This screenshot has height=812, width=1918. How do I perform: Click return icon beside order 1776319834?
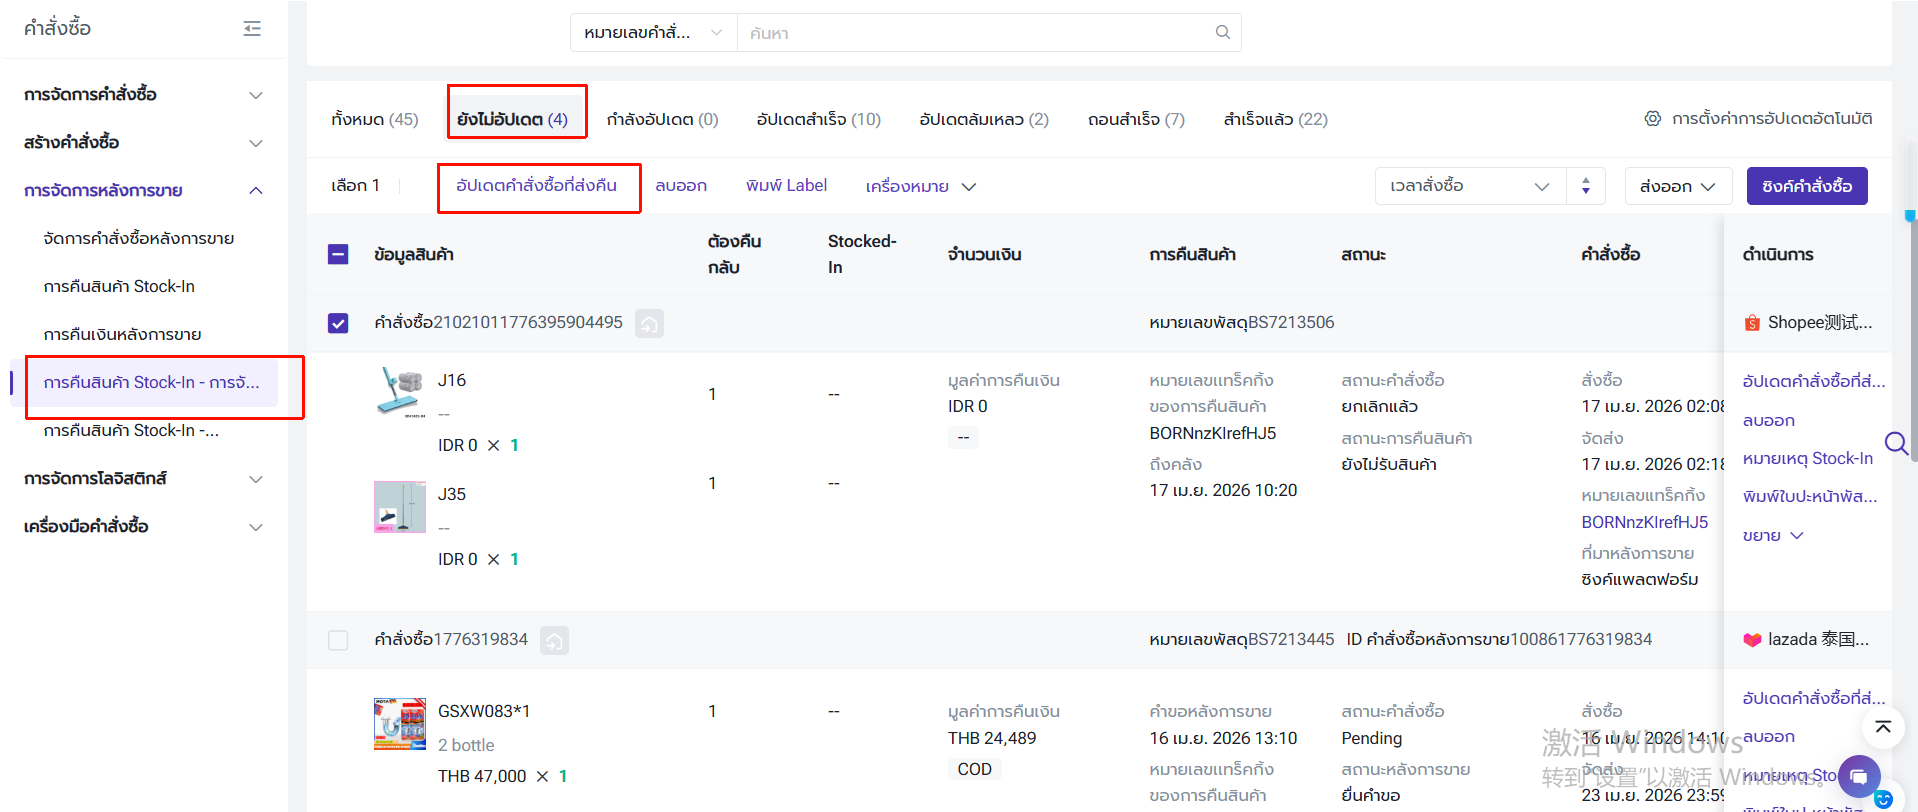click(554, 640)
